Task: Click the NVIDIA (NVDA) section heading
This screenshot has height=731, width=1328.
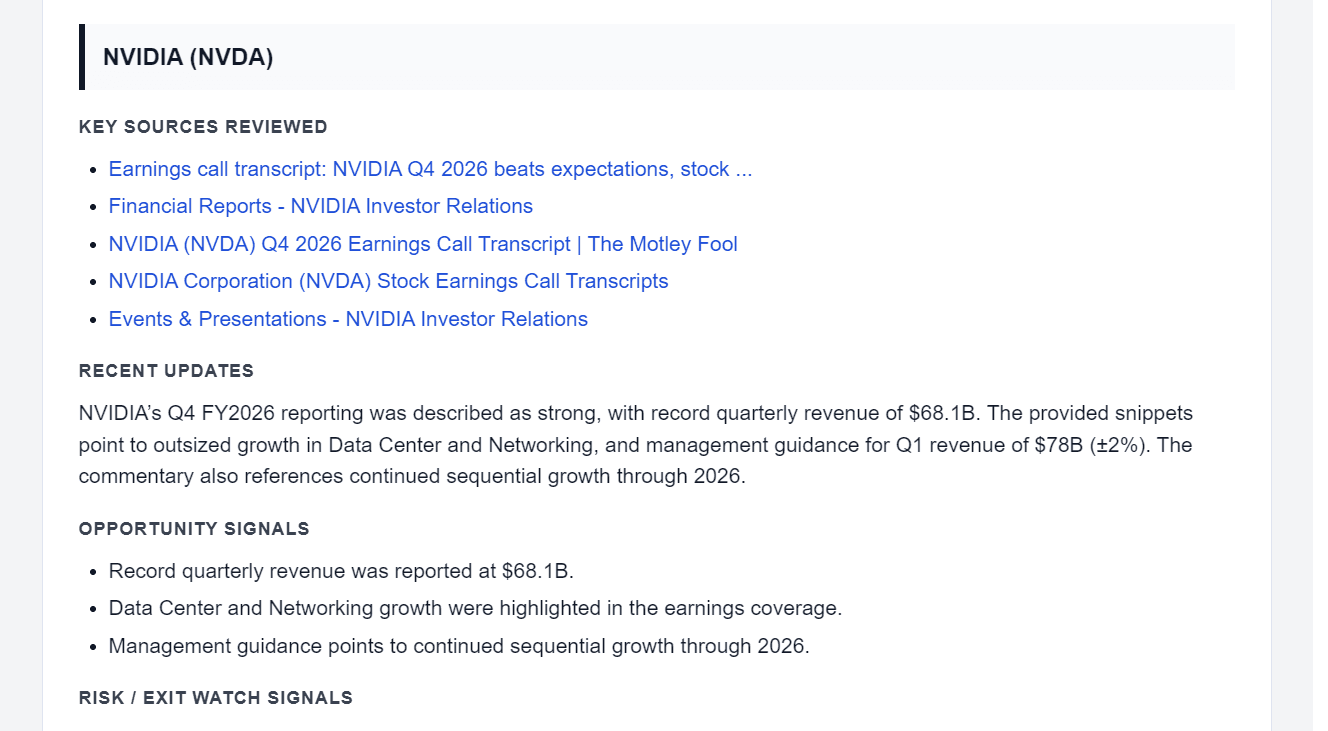Action: (188, 57)
